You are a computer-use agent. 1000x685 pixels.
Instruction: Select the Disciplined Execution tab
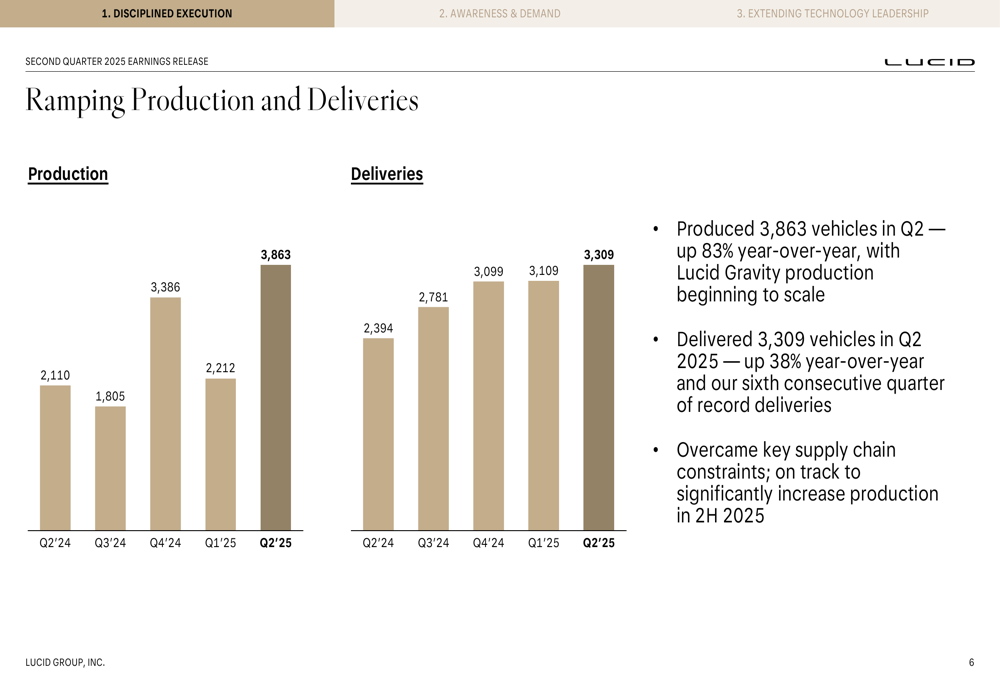[x=167, y=13]
